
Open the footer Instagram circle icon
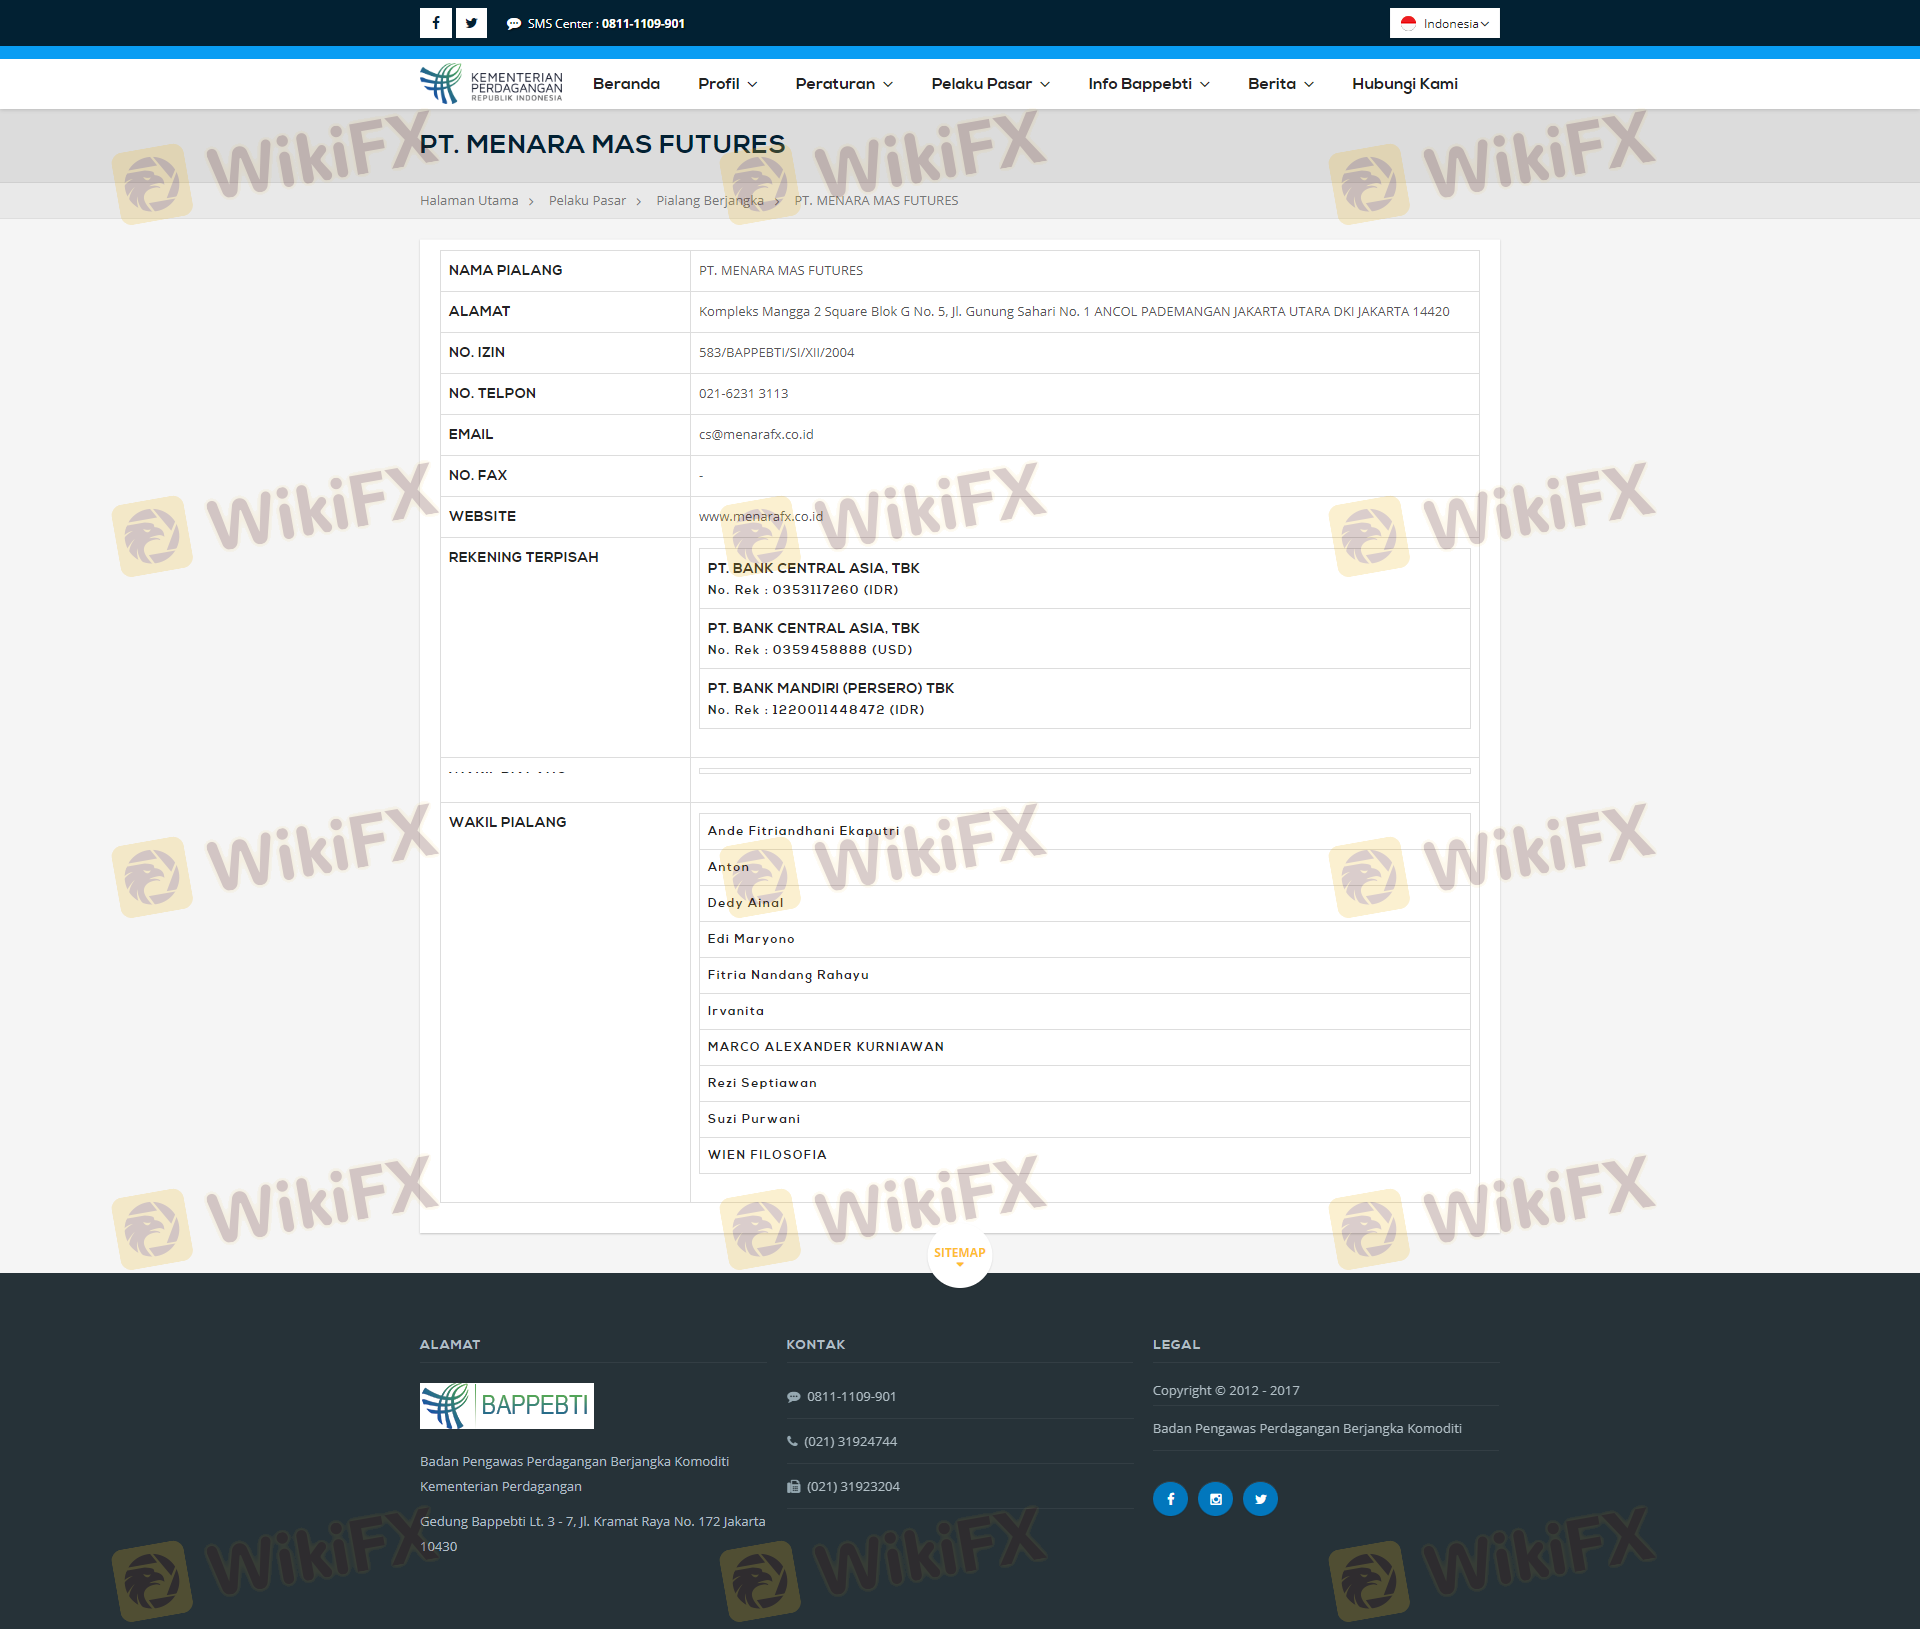coord(1215,1498)
